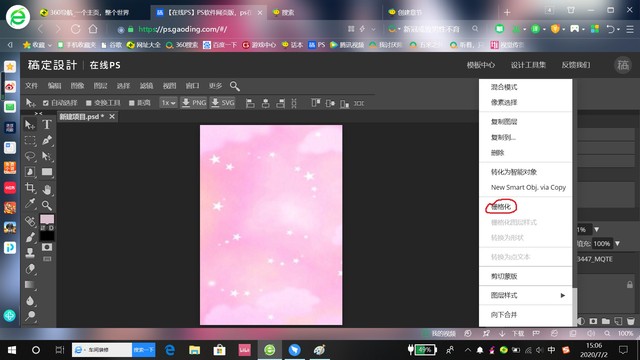The width and height of the screenshot is (640, 360).
Task: Click the PNG export button
Action: tap(194, 103)
